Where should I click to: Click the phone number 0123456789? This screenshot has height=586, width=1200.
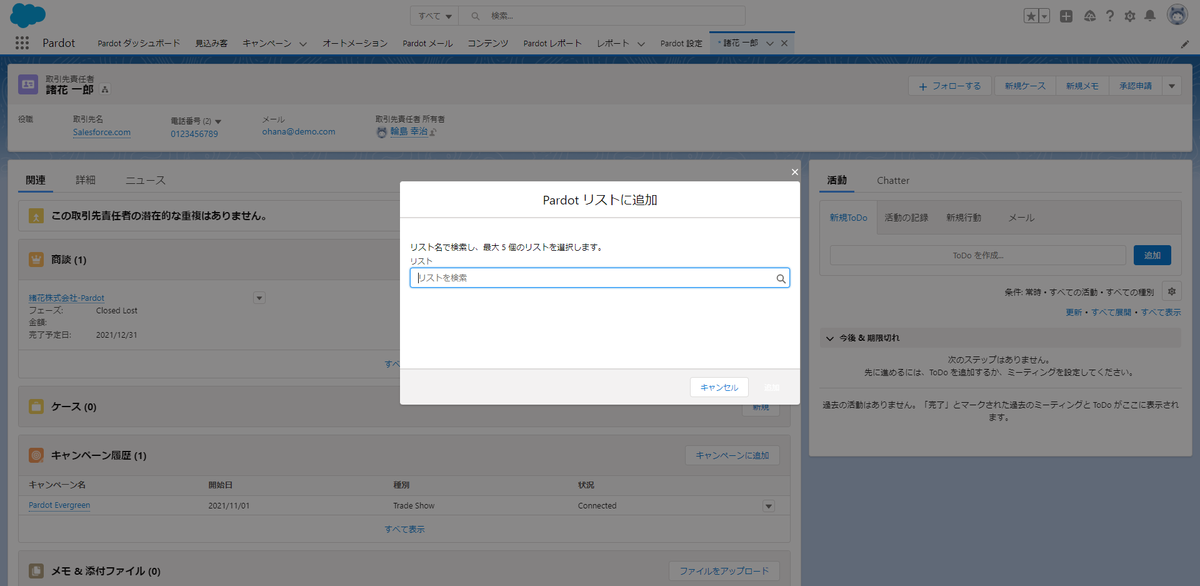(194, 133)
